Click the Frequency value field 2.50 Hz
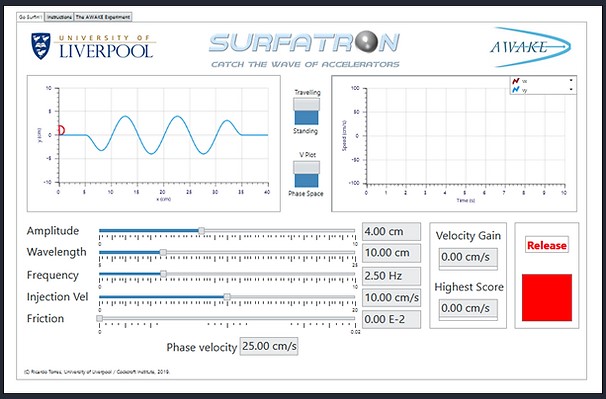 pos(391,276)
